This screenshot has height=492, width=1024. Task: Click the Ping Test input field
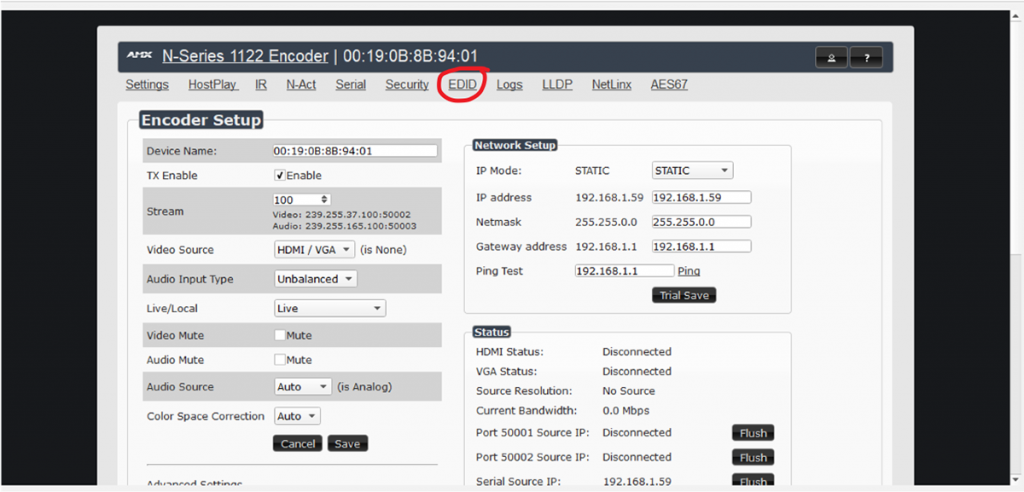coord(624,271)
